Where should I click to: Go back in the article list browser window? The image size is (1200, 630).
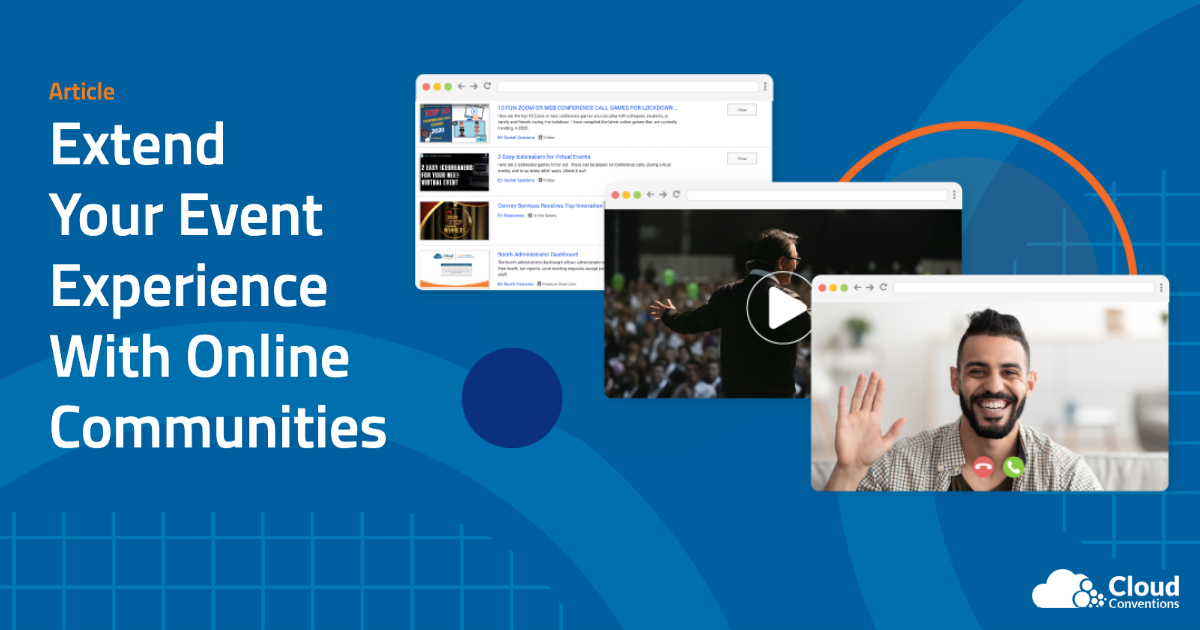point(461,87)
